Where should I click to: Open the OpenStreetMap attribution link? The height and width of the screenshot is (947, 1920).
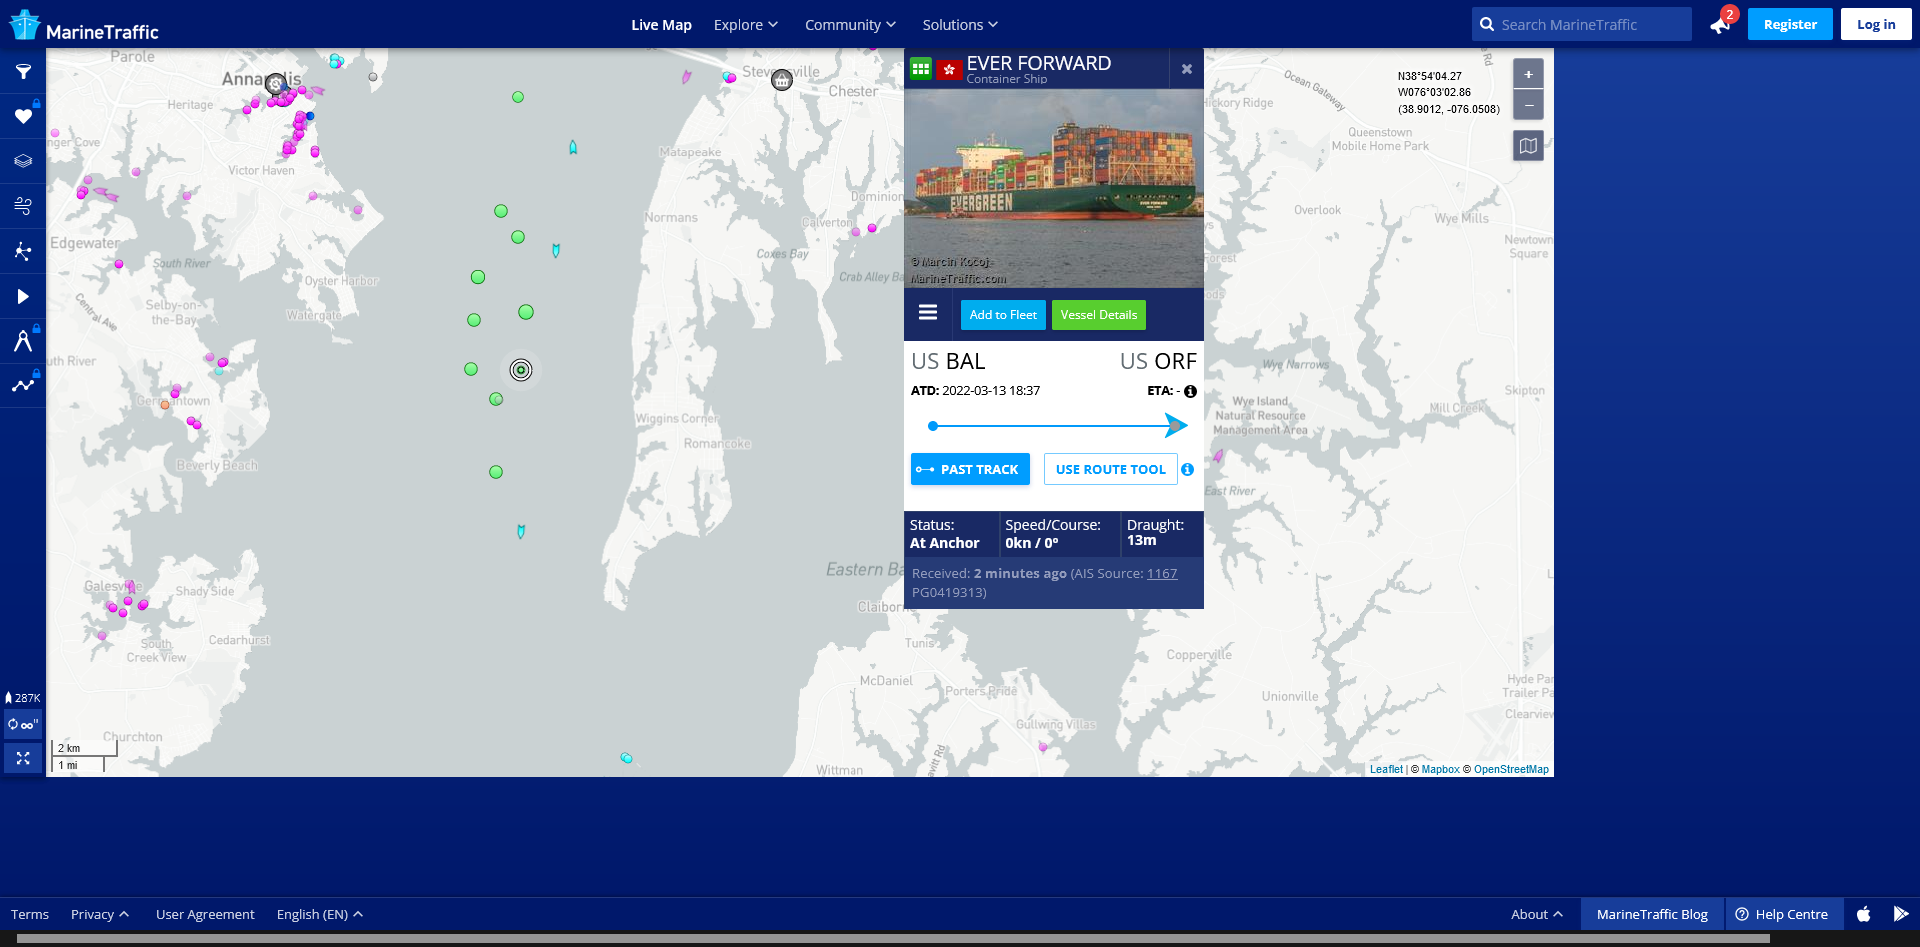[x=1511, y=770]
